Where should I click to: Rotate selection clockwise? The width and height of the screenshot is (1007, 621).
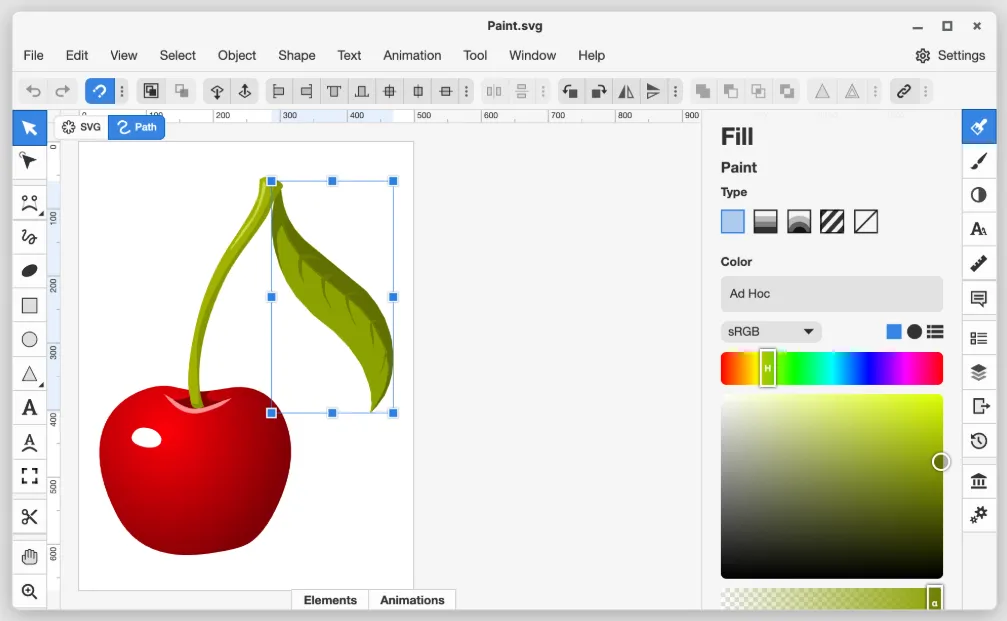(x=599, y=91)
